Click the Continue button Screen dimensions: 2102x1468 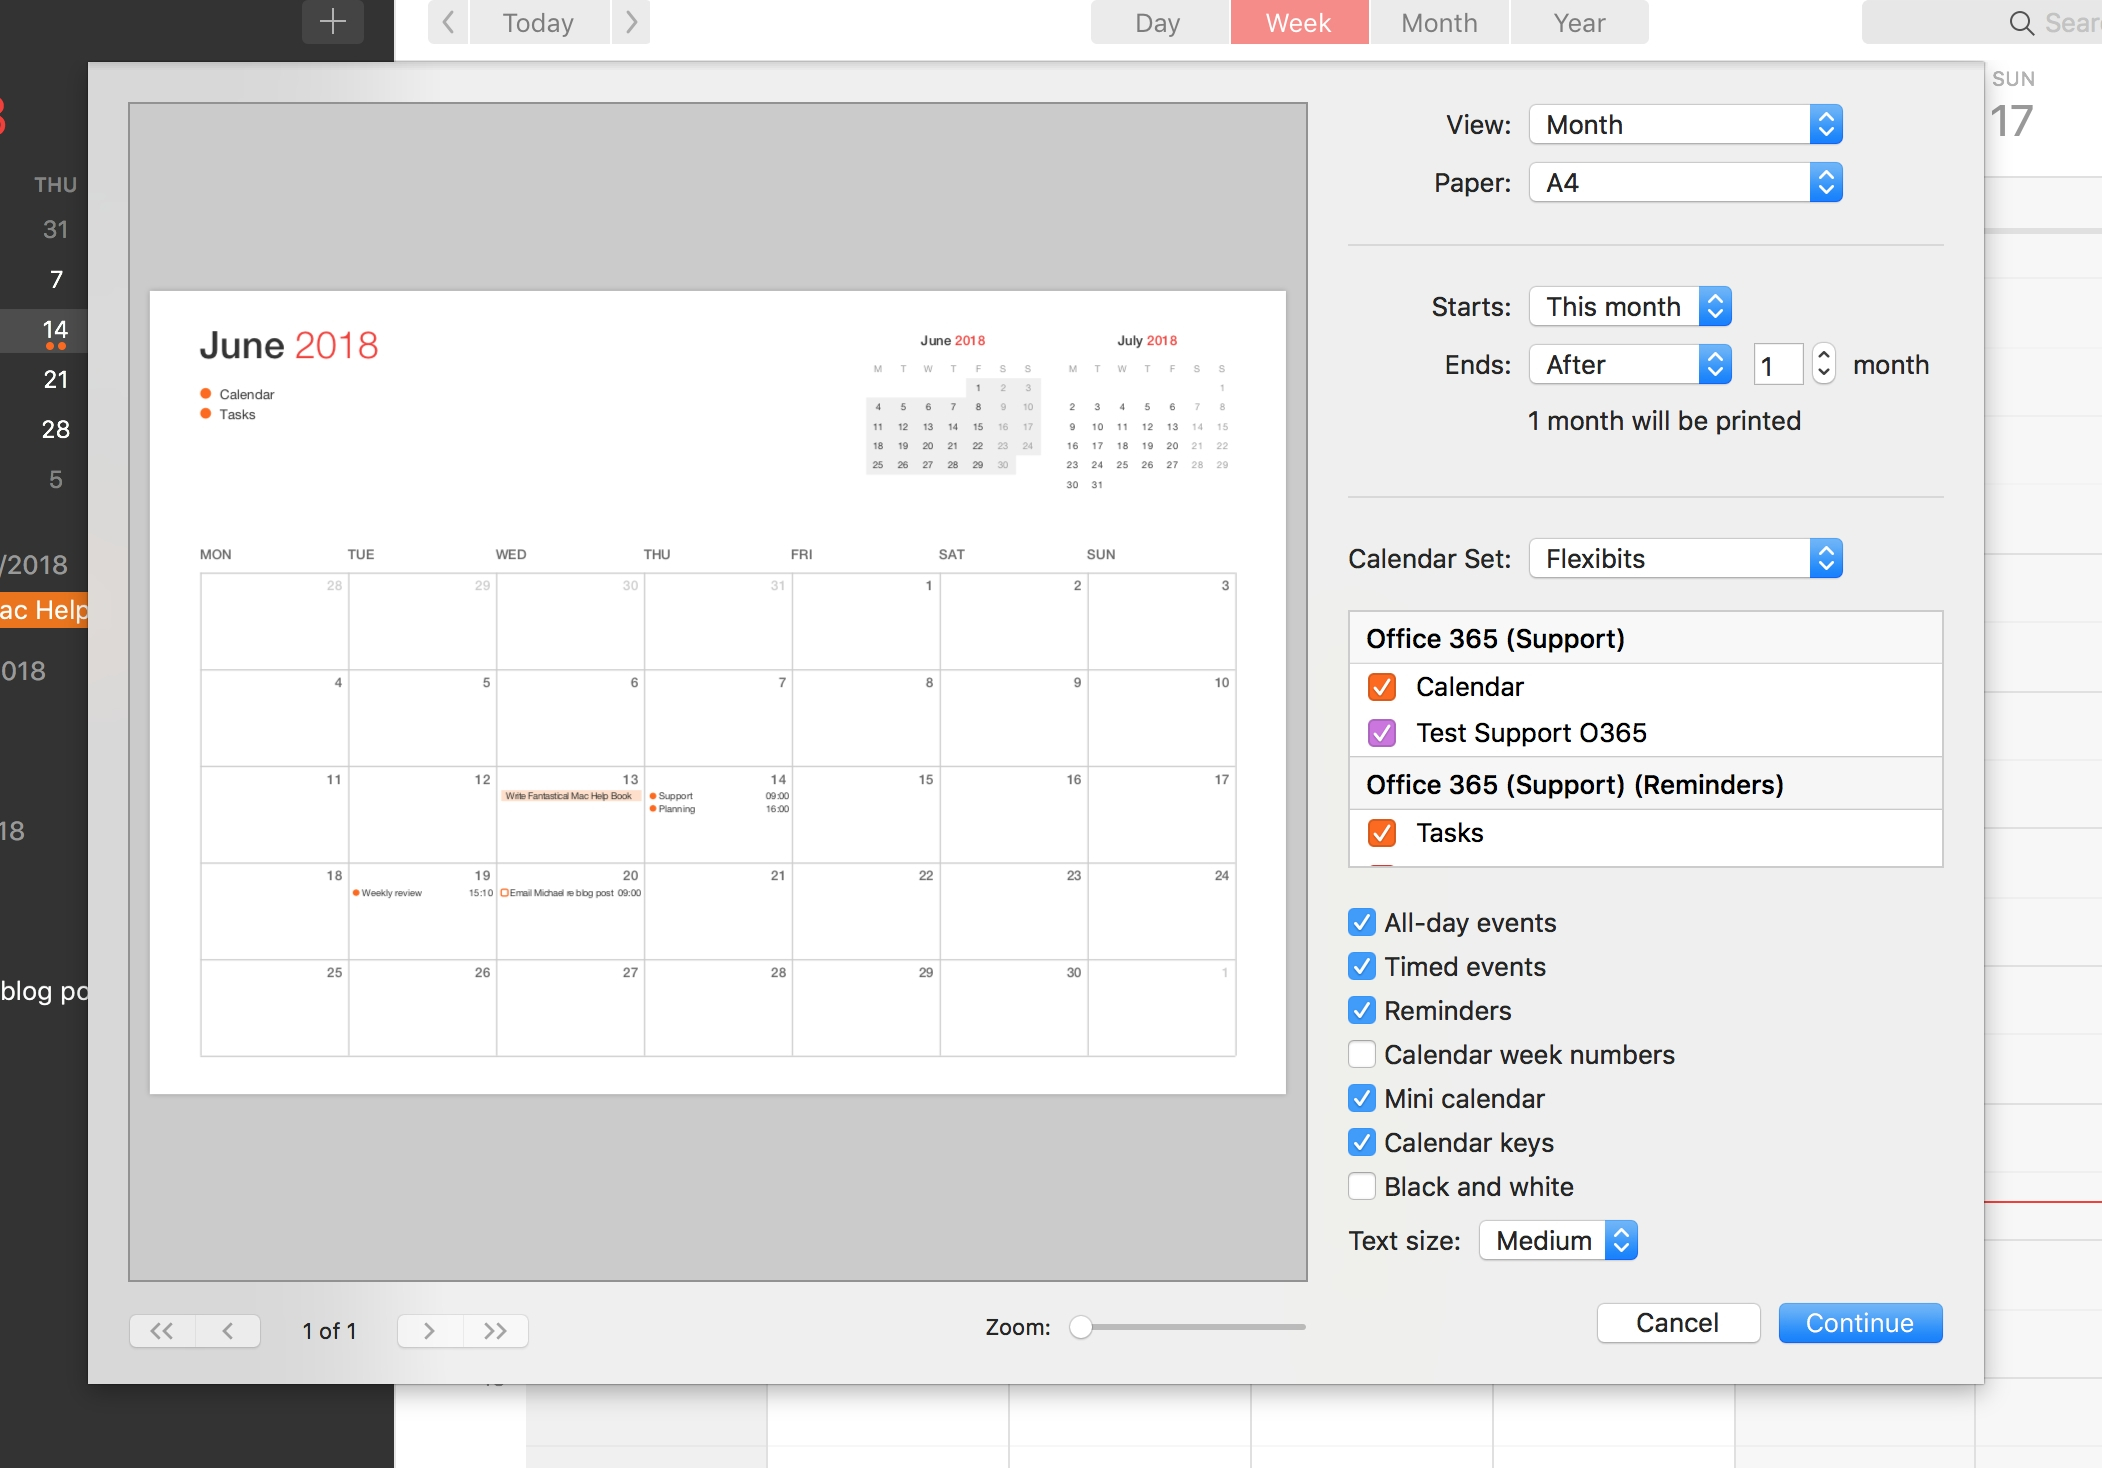1856,1321
